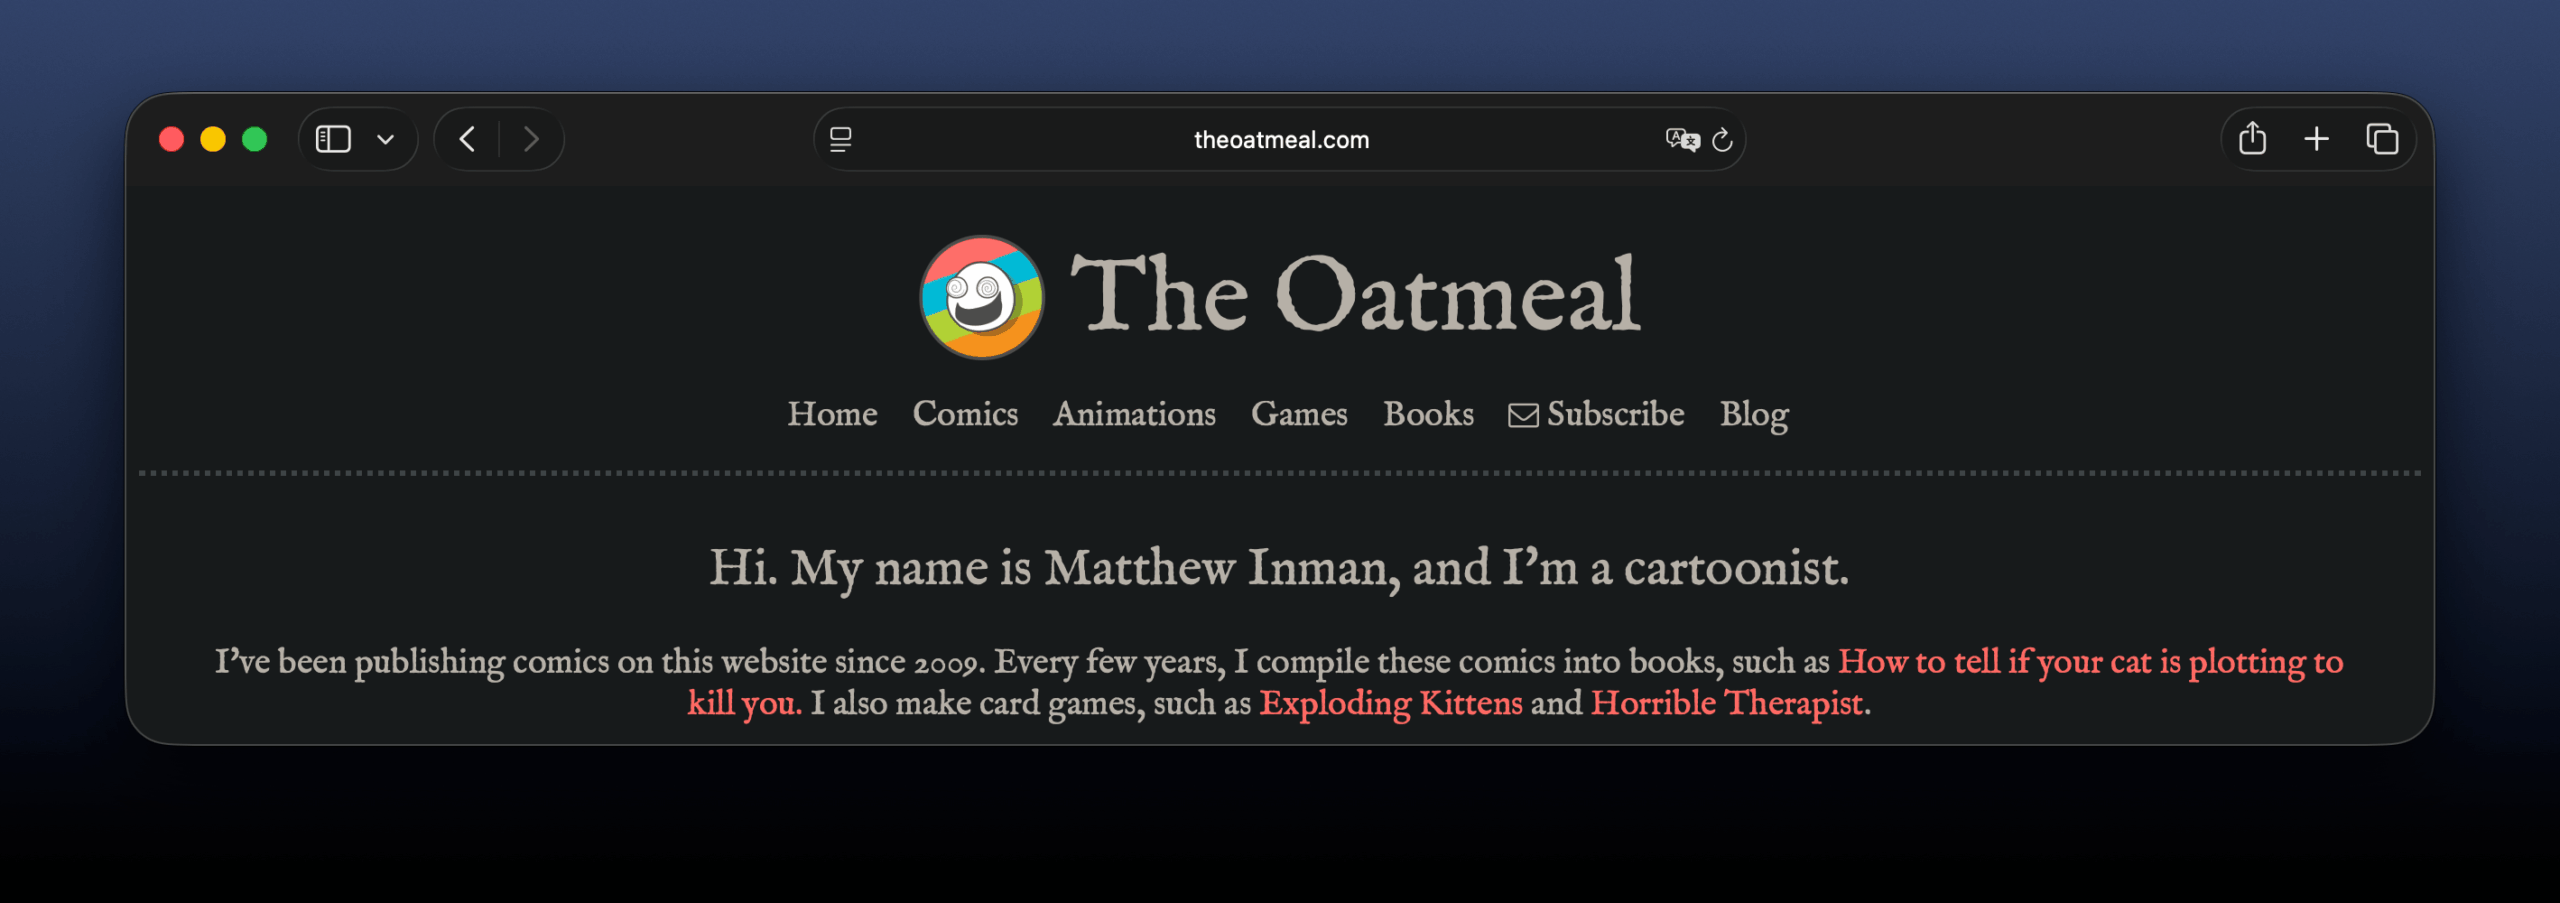Minimize the window with yellow button
The image size is (2560, 903).
pyautogui.click(x=213, y=139)
